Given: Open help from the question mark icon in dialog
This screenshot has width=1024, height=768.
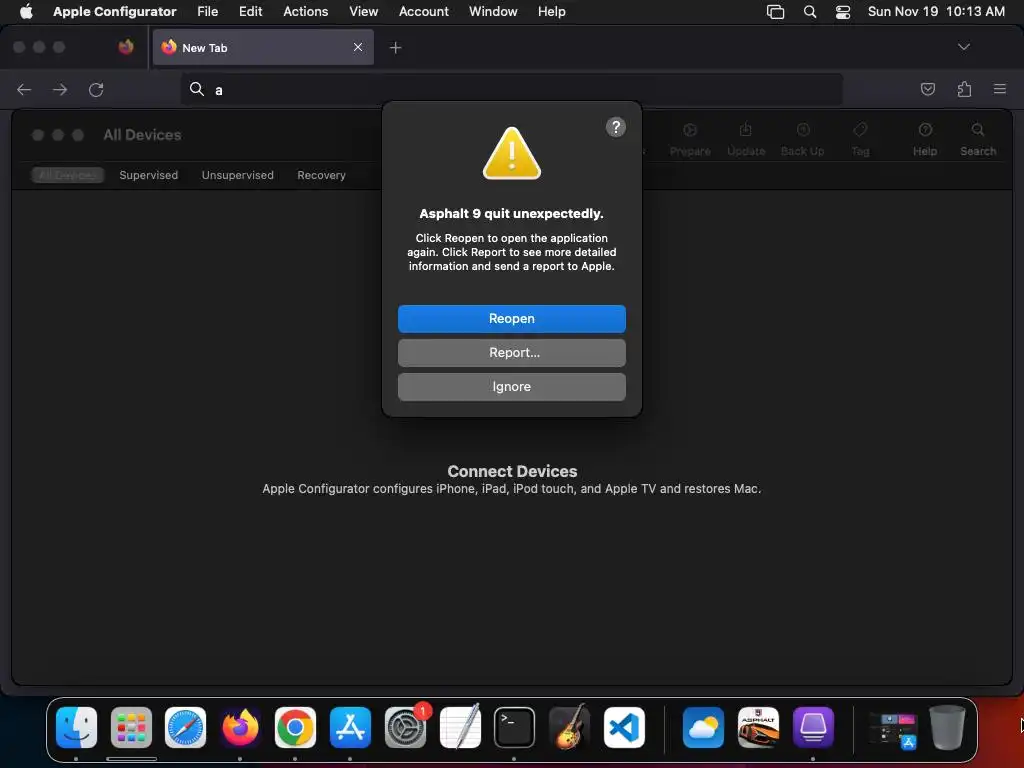Looking at the screenshot, I should tap(615, 127).
